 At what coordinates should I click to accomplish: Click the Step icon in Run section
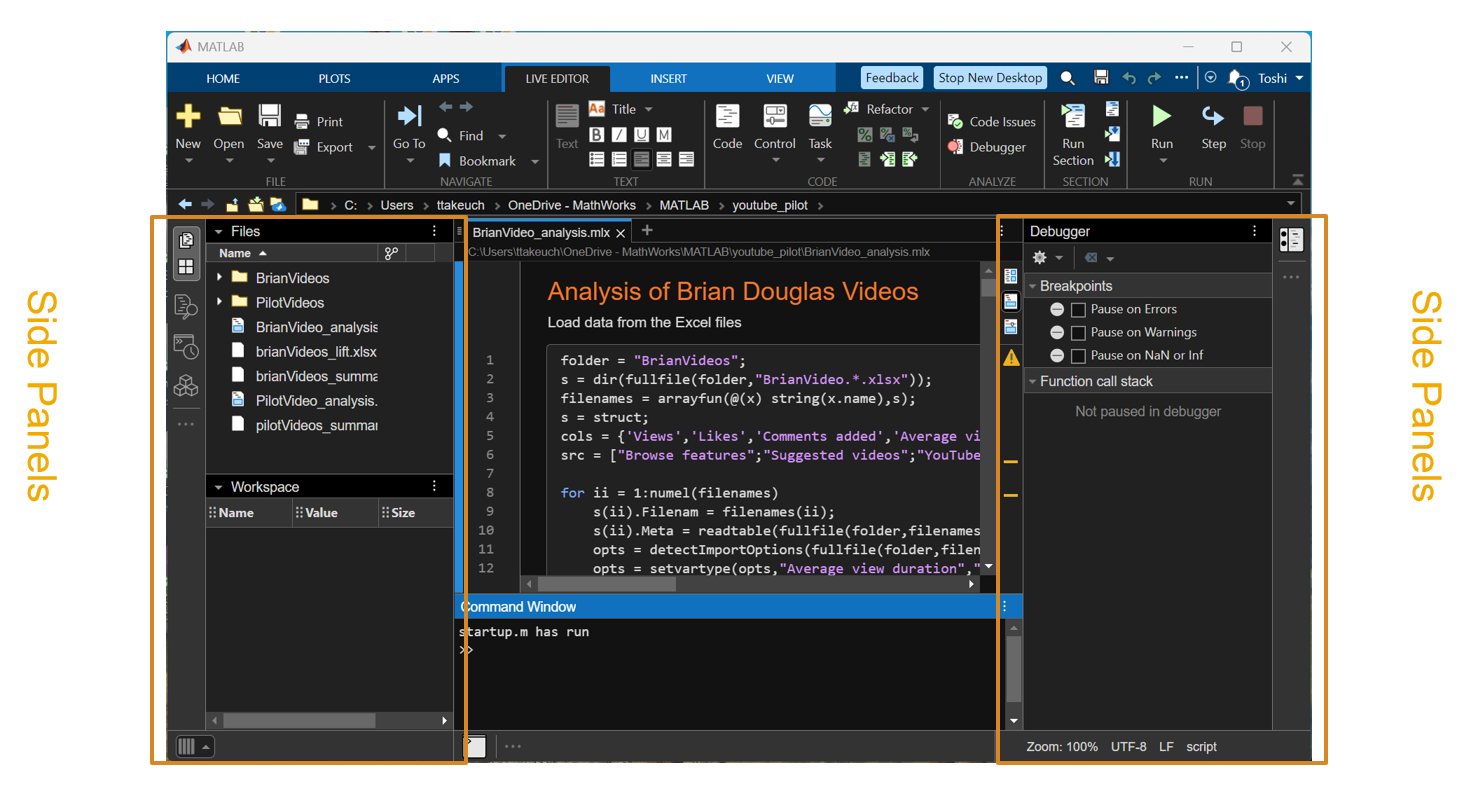1213,117
